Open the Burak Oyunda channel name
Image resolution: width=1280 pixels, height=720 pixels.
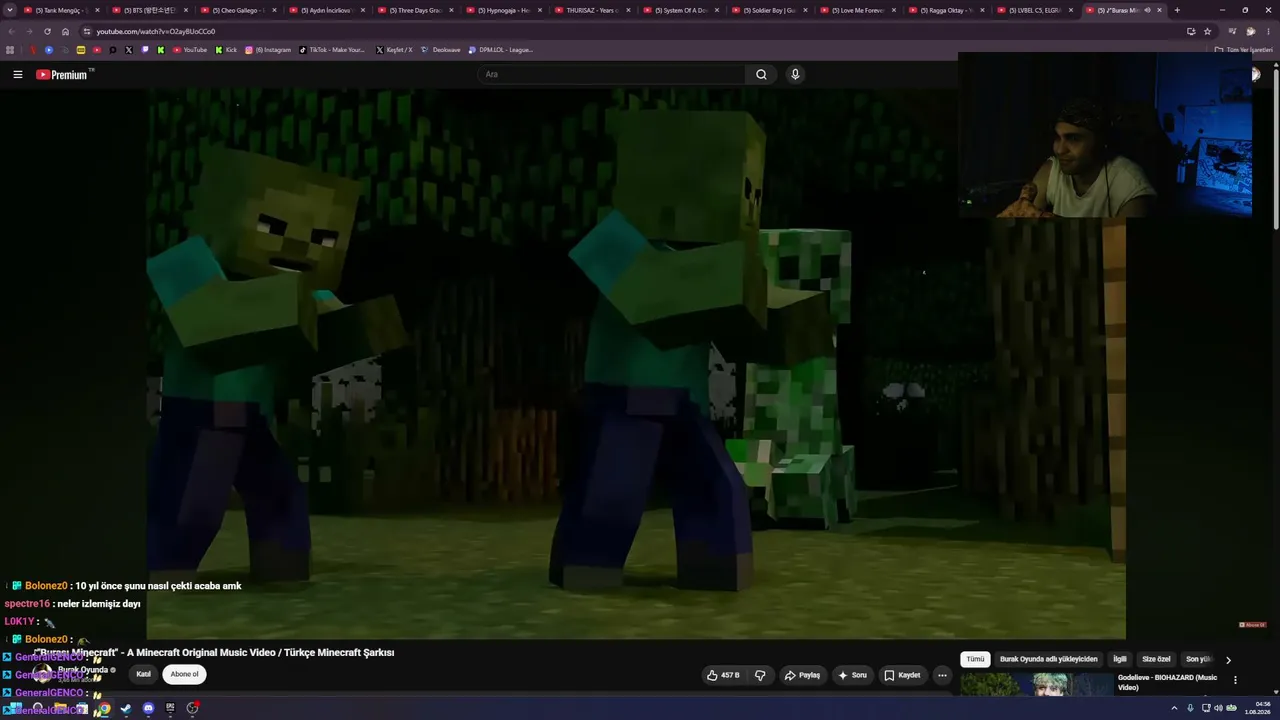(83, 670)
